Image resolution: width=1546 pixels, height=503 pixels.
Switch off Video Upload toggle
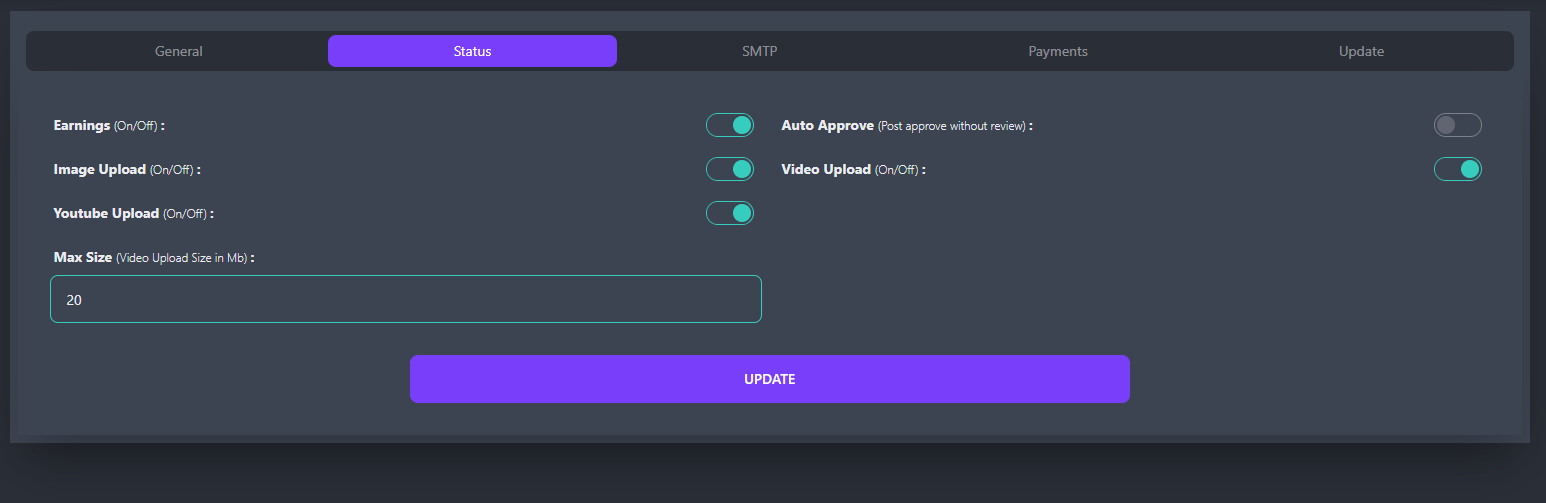pos(1457,169)
